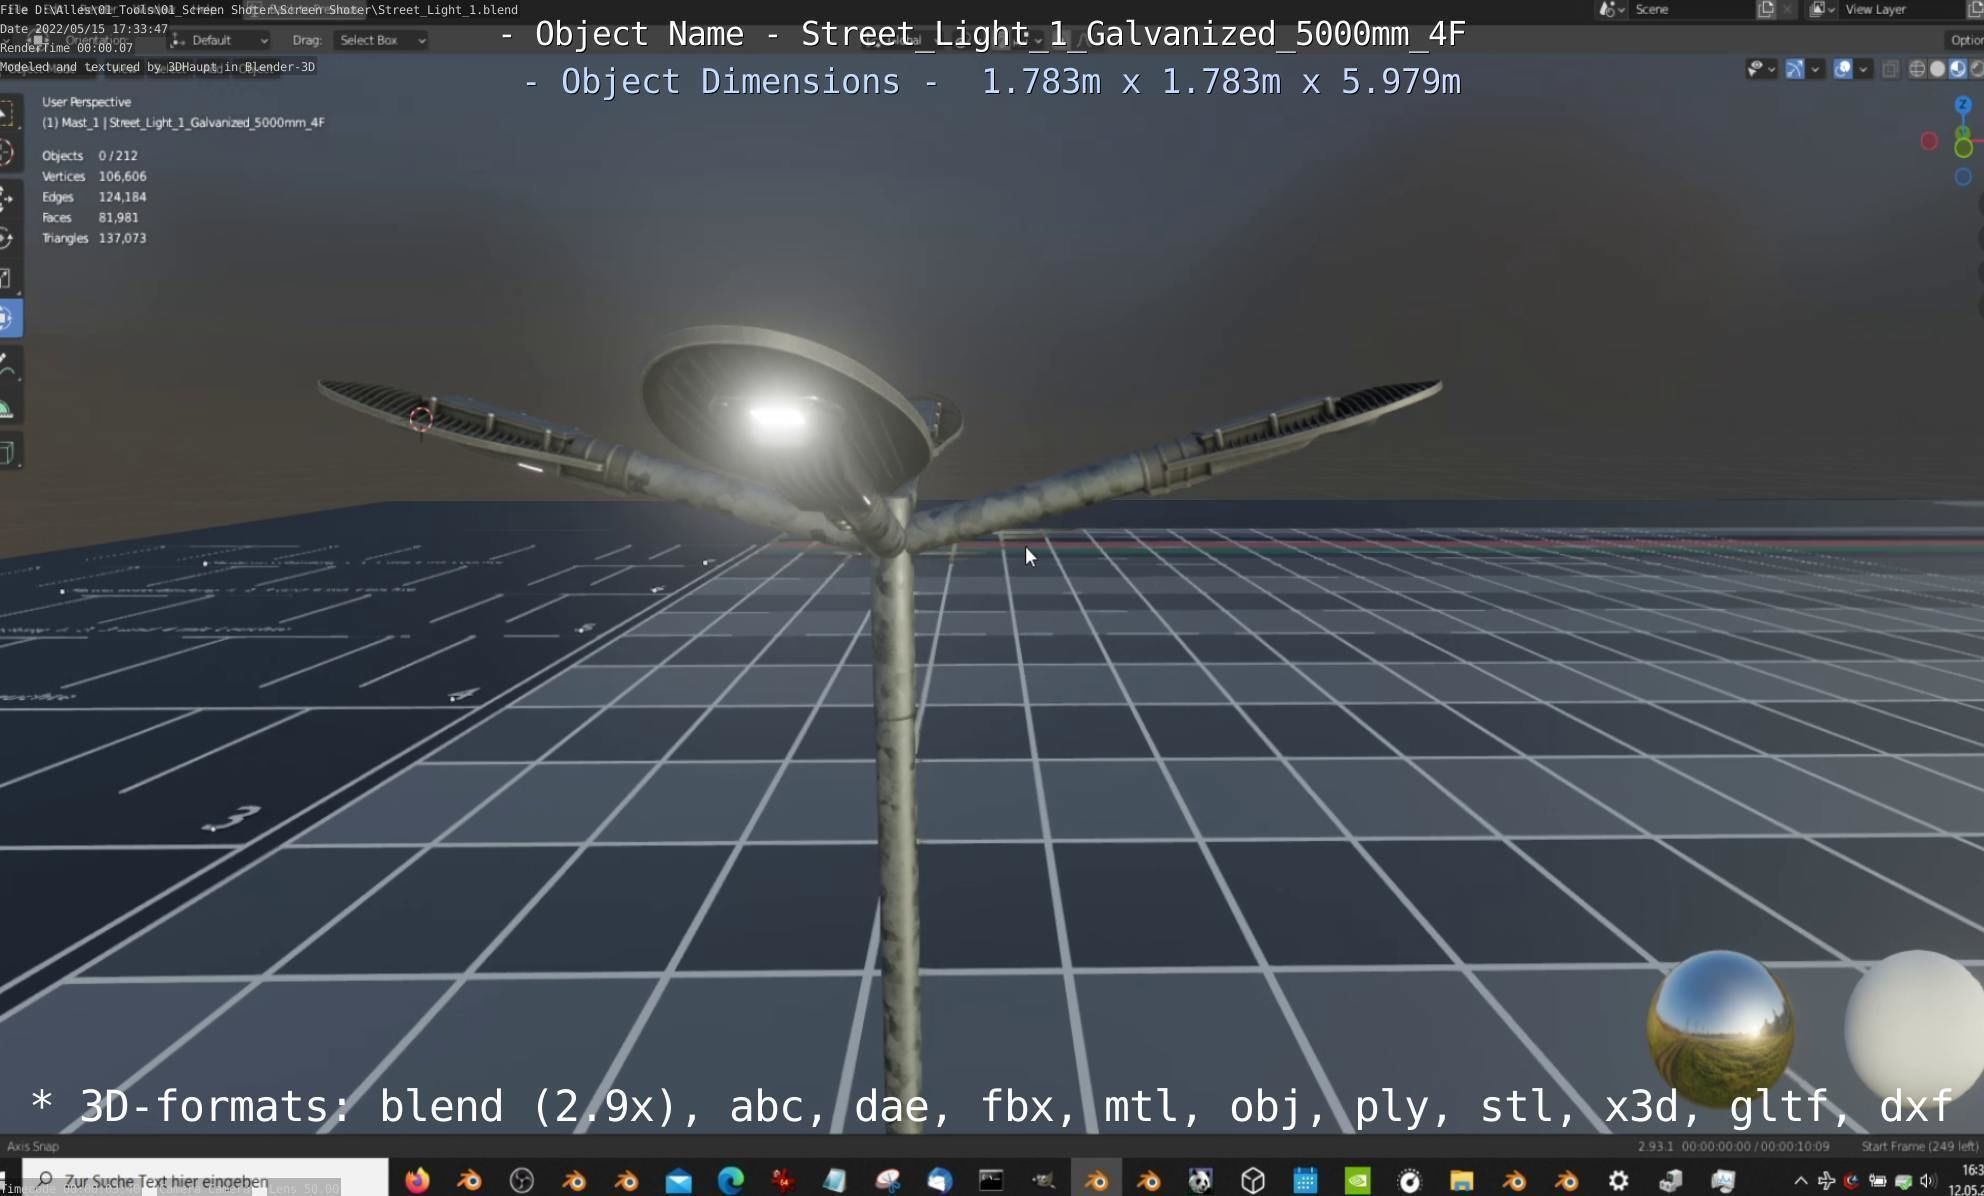Screen dimensions: 1984x1196
Task: Expand the overlays options dropdown arrow
Action: point(1863,69)
